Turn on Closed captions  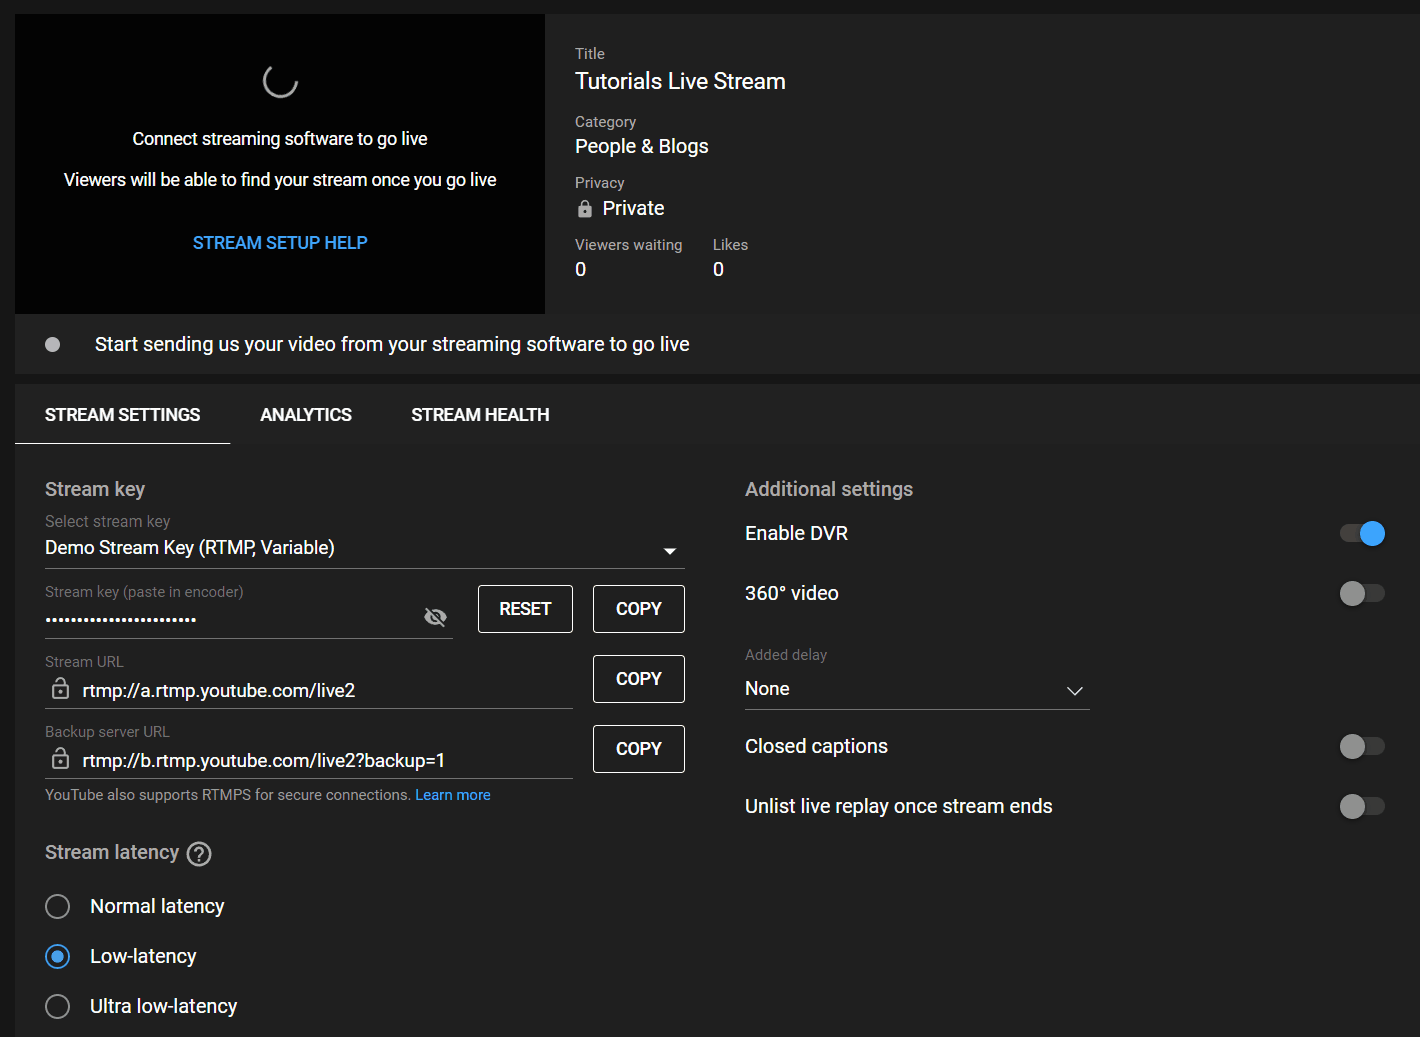point(1362,746)
